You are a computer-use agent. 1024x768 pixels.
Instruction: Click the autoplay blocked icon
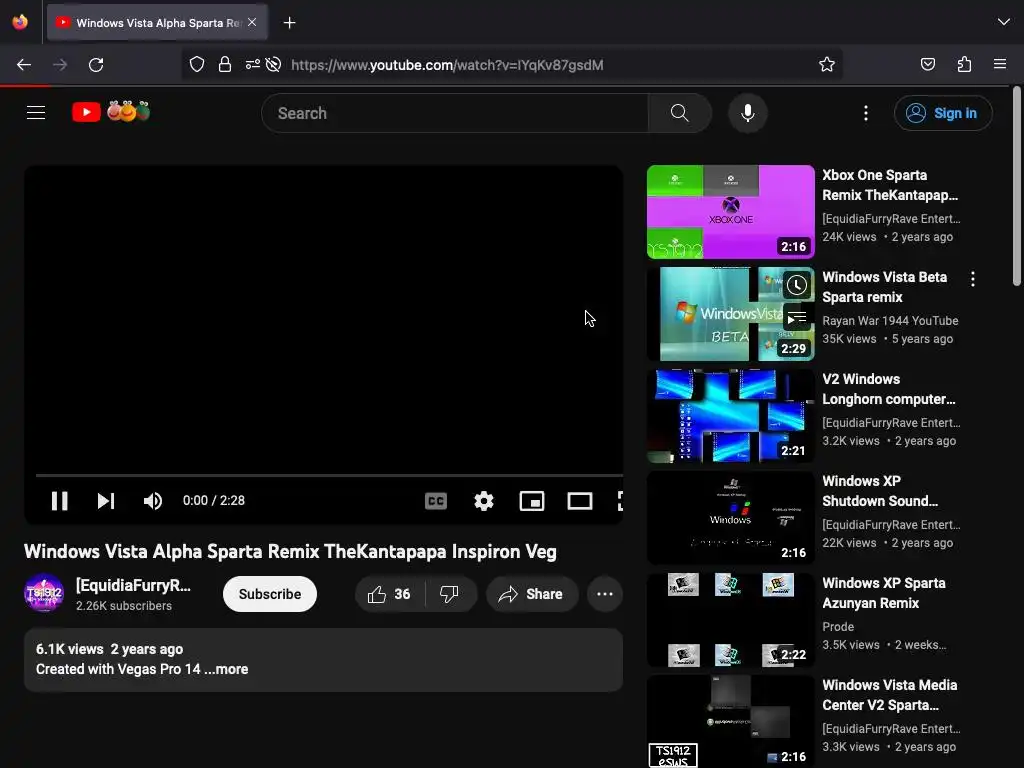274,65
